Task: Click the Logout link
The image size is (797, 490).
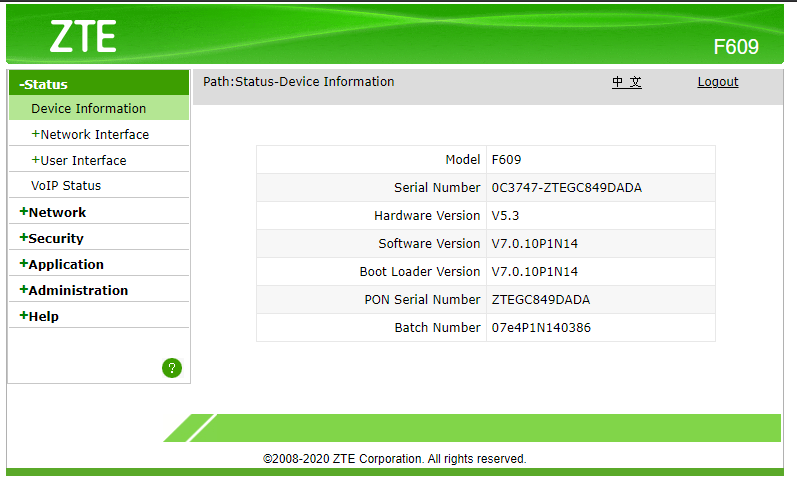Action: [717, 82]
